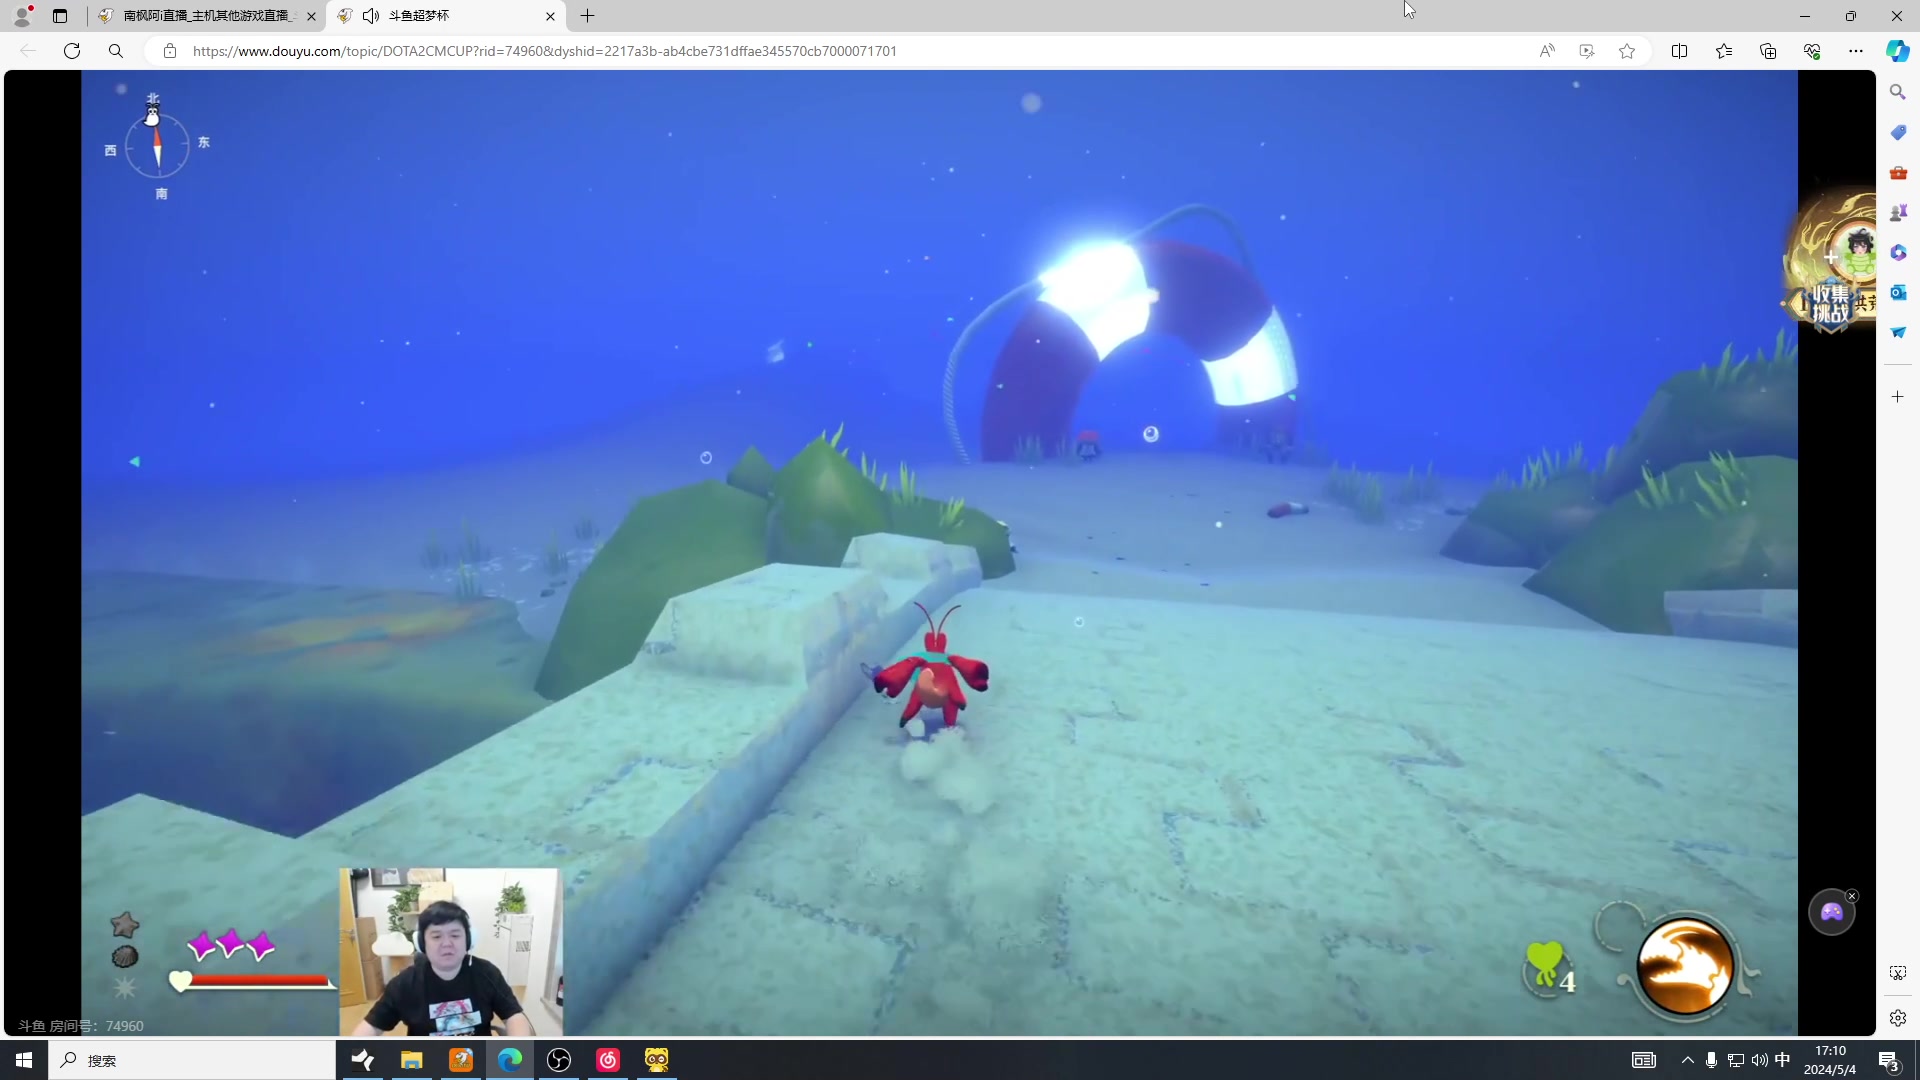
Task: Open the sidebar Tools toolbox
Action: pos(1898,172)
